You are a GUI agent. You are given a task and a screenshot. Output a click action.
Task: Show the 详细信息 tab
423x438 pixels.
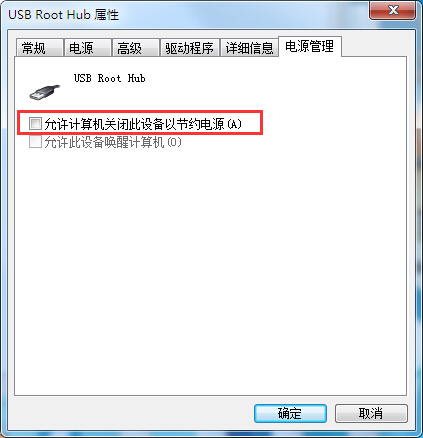tap(249, 48)
